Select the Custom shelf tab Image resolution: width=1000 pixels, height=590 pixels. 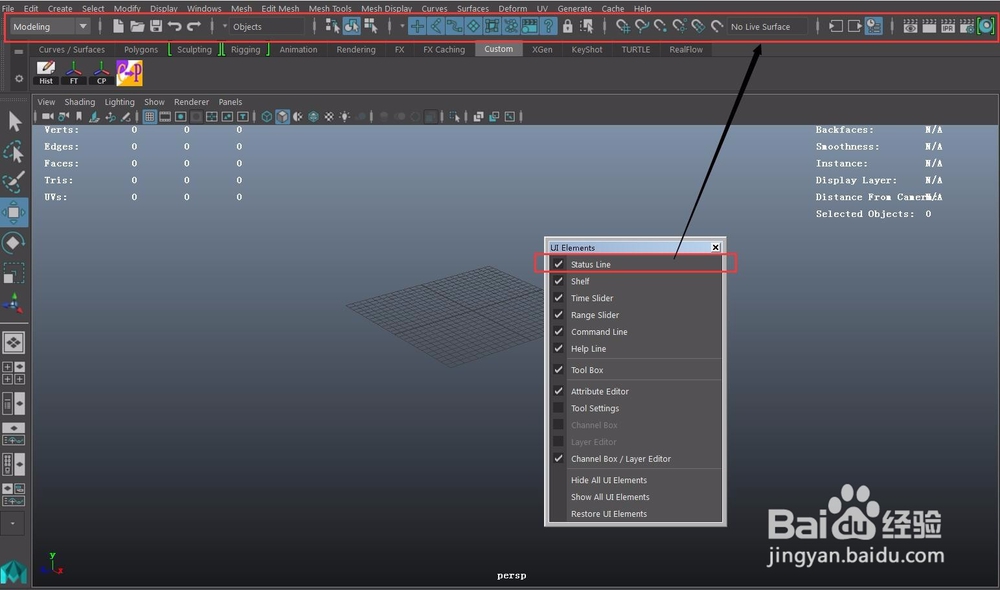(x=498, y=49)
